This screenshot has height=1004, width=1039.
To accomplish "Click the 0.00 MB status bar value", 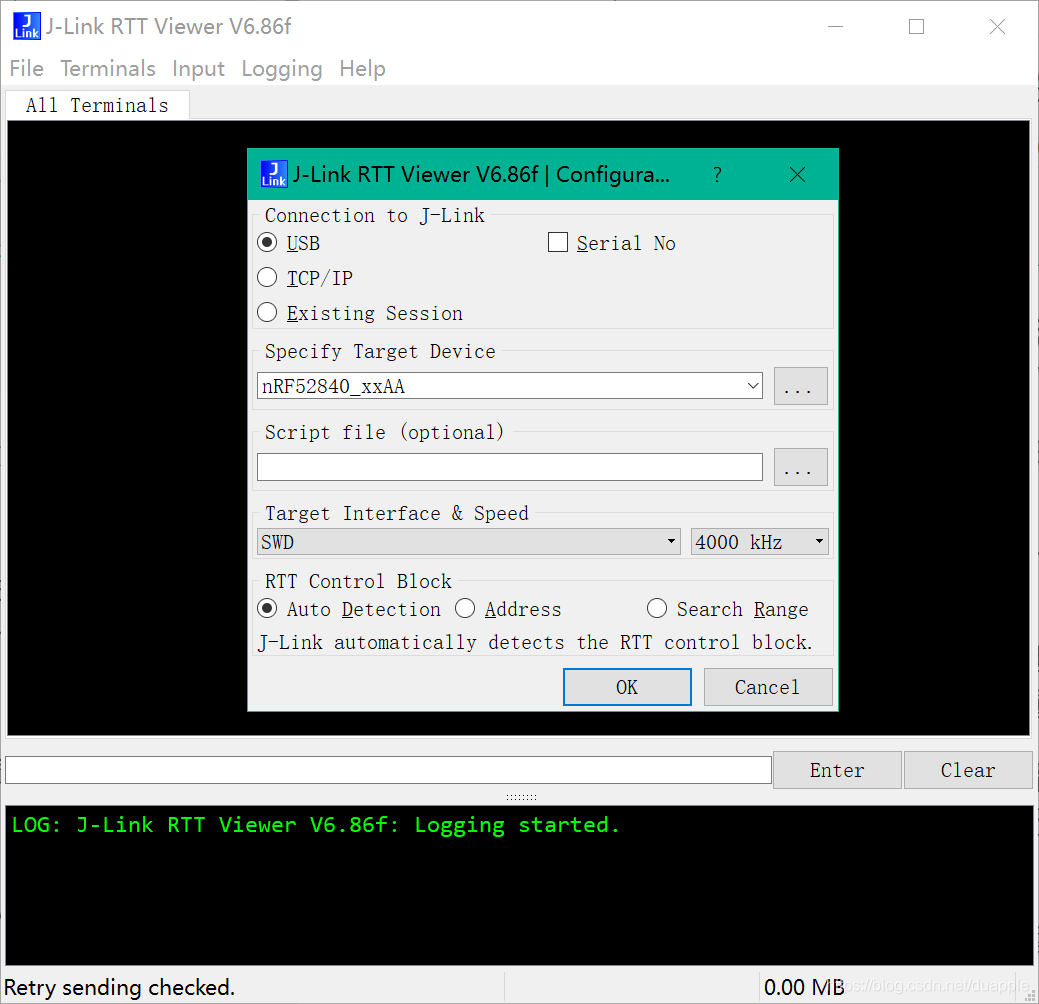I will pyautogui.click(x=804, y=987).
